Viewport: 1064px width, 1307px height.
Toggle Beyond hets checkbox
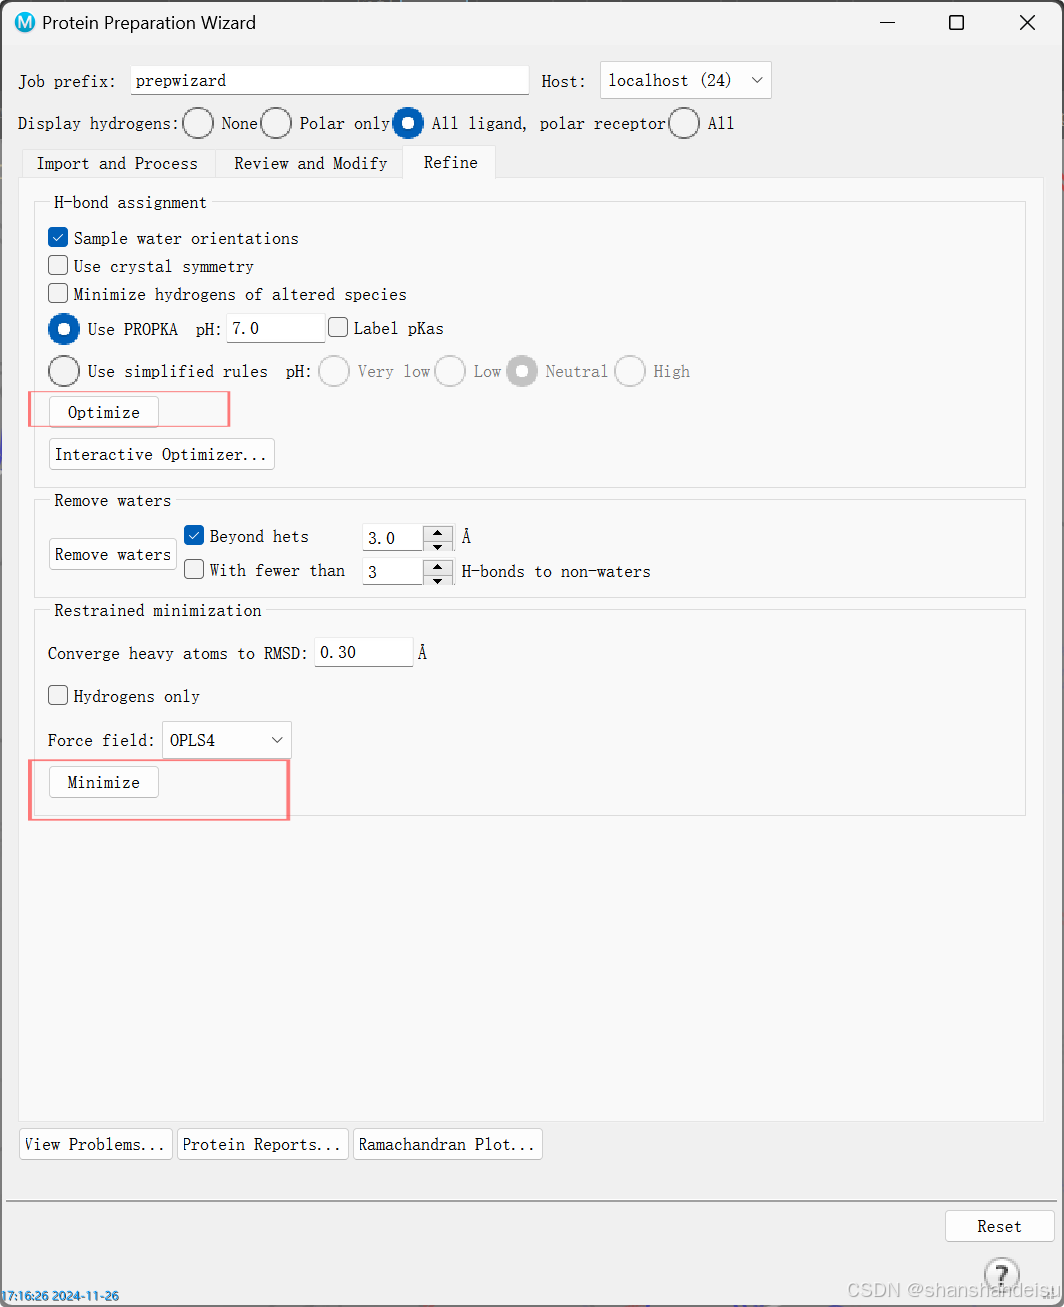[x=194, y=536]
